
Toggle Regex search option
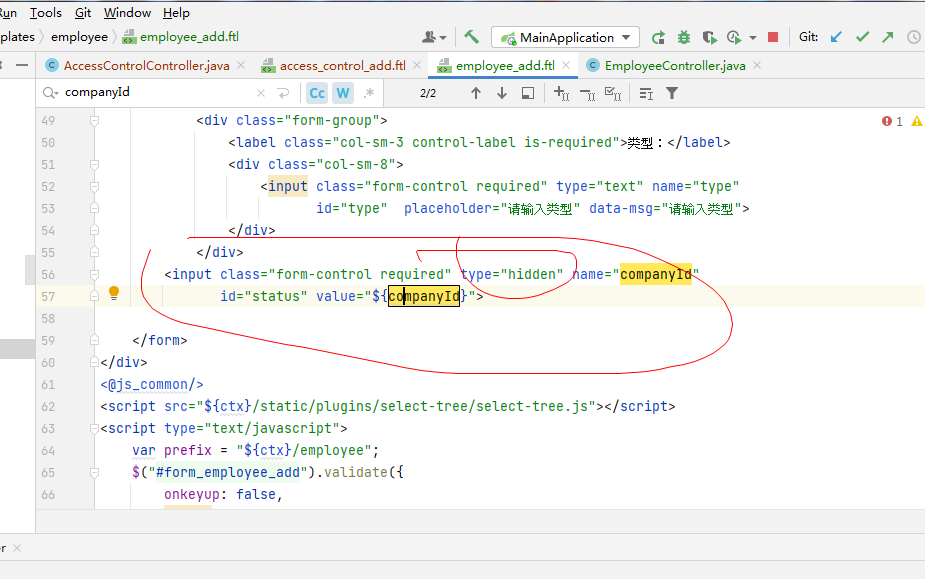[369, 93]
